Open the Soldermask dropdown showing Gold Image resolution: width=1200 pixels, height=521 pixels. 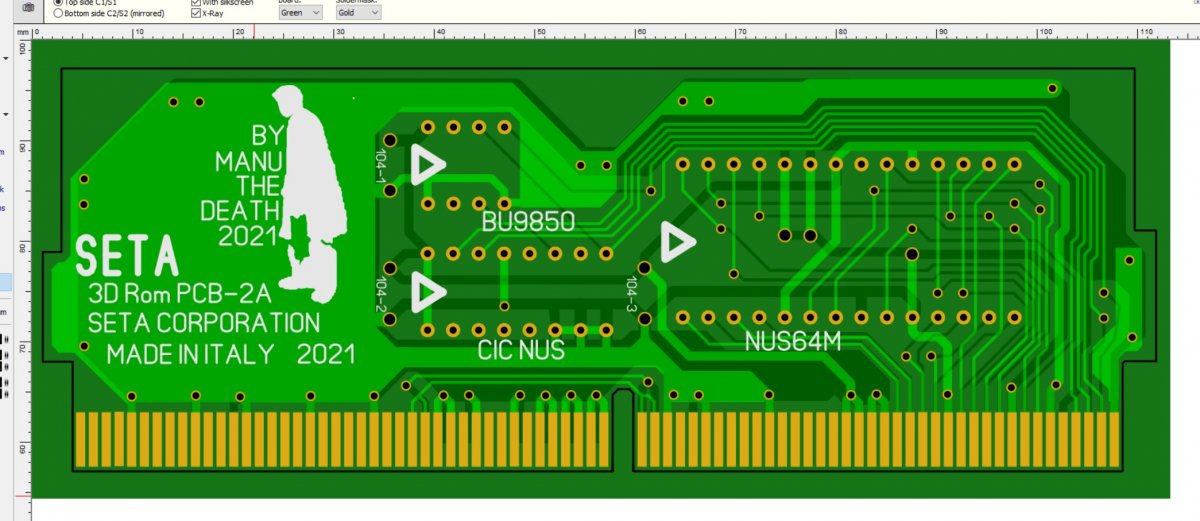click(358, 13)
